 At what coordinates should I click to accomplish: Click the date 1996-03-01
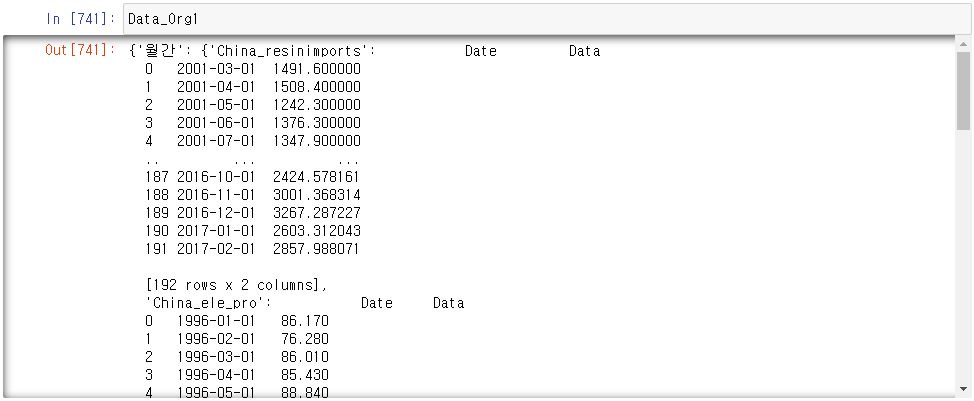(x=216, y=357)
